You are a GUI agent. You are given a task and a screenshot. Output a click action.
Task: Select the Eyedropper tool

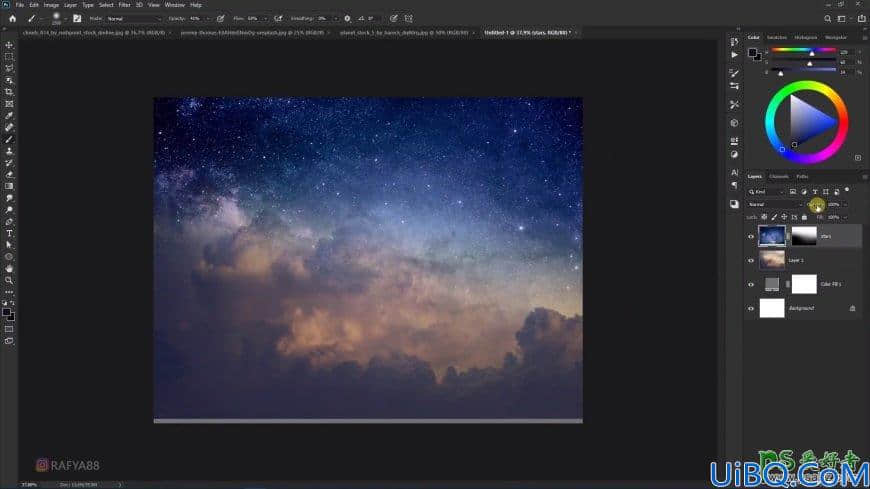9,115
